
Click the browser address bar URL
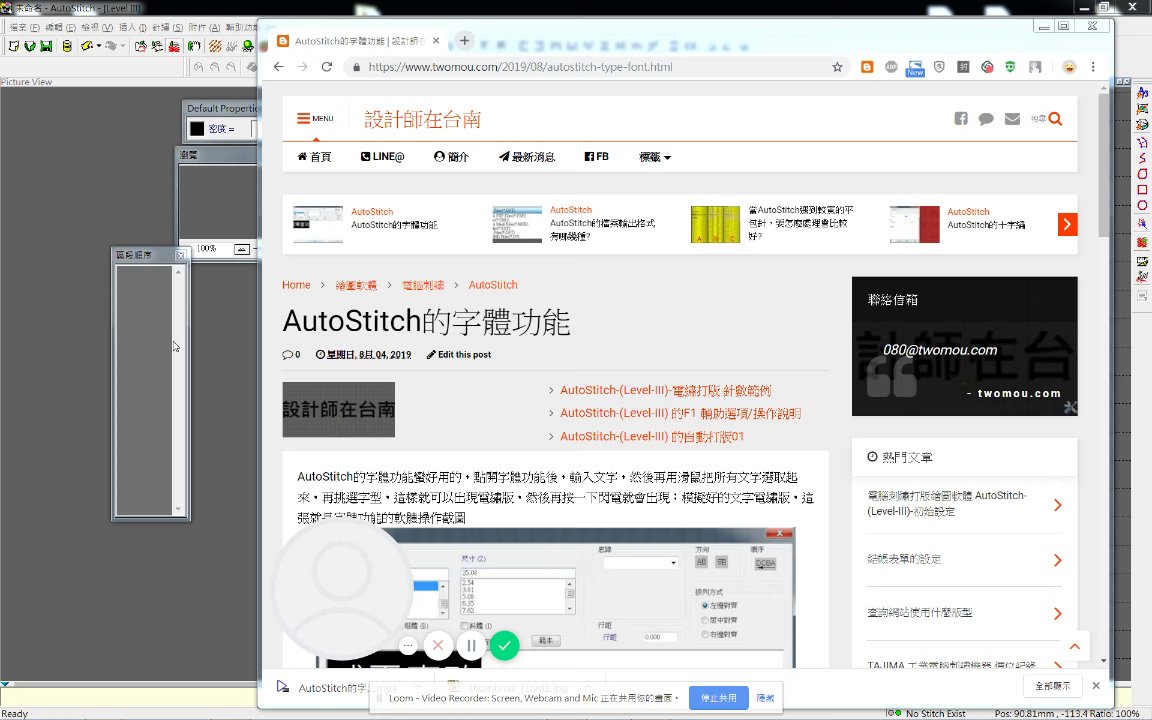click(520, 67)
